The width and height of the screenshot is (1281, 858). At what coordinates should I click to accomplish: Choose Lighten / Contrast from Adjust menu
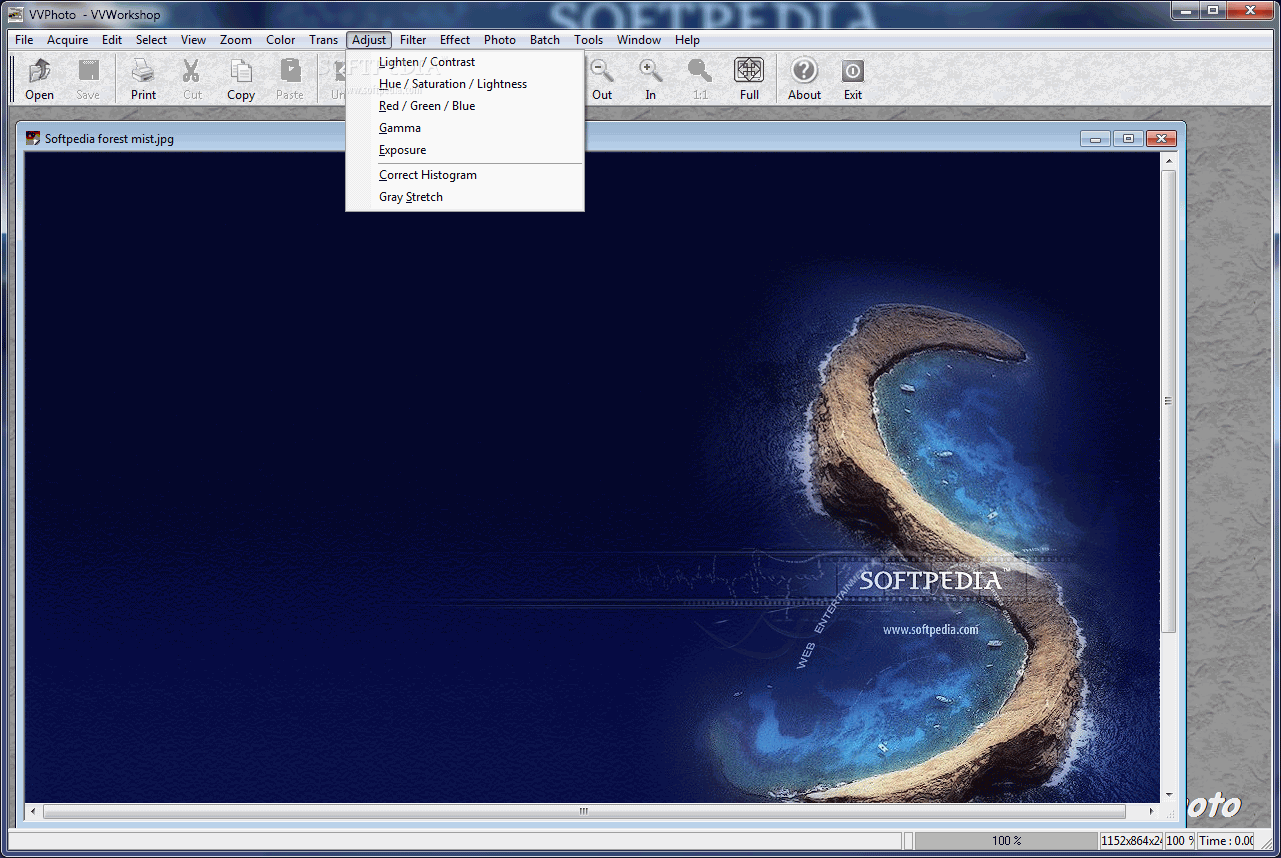click(465, 62)
